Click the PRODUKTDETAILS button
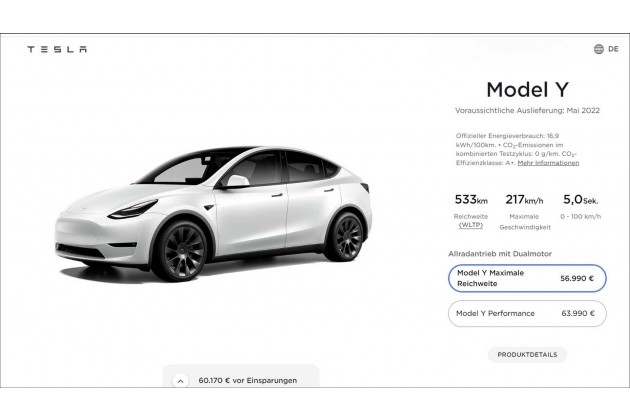This screenshot has width=630, height=420. (x=527, y=355)
